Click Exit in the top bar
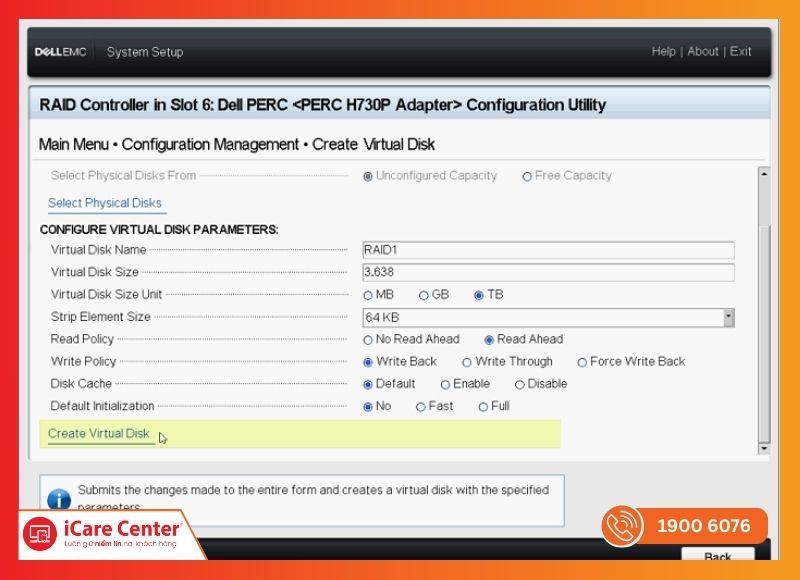Viewport: 800px width, 580px height. click(x=740, y=52)
